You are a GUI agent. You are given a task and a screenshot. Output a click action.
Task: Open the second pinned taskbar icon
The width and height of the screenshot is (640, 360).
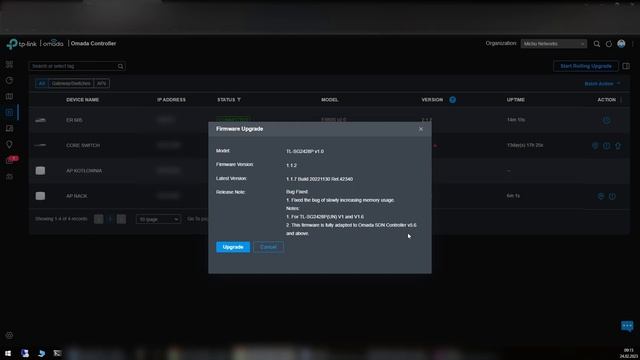pos(25,353)
